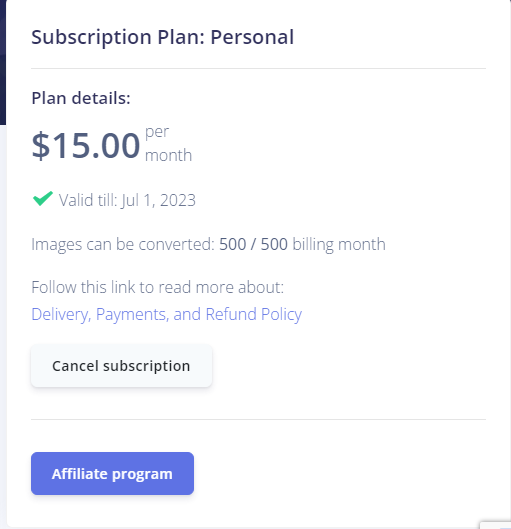Click the Follow this link sentence
Viewport: 511px width, 529px height.
158,287
